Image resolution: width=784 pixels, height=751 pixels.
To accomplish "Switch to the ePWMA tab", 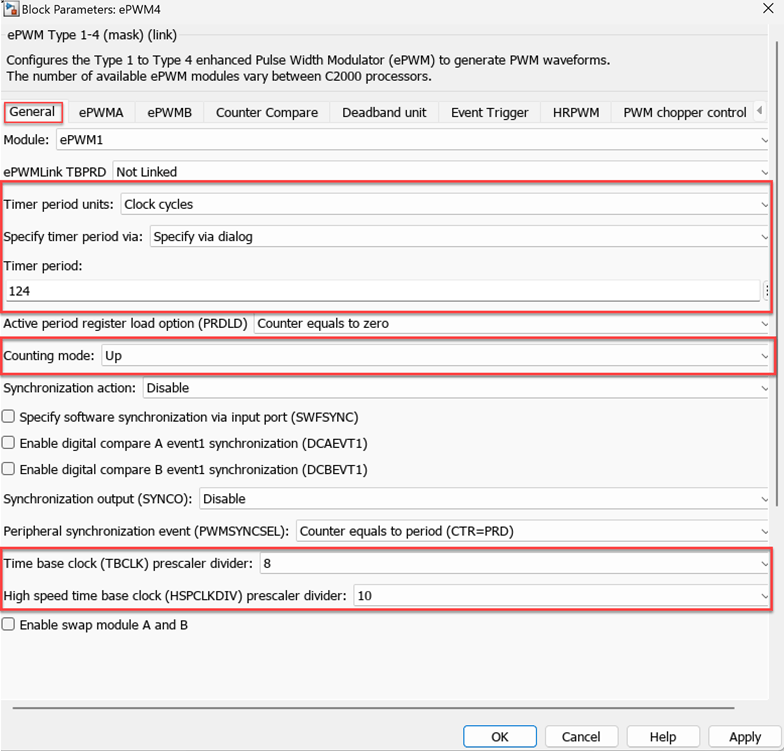I will pos(101,112).
